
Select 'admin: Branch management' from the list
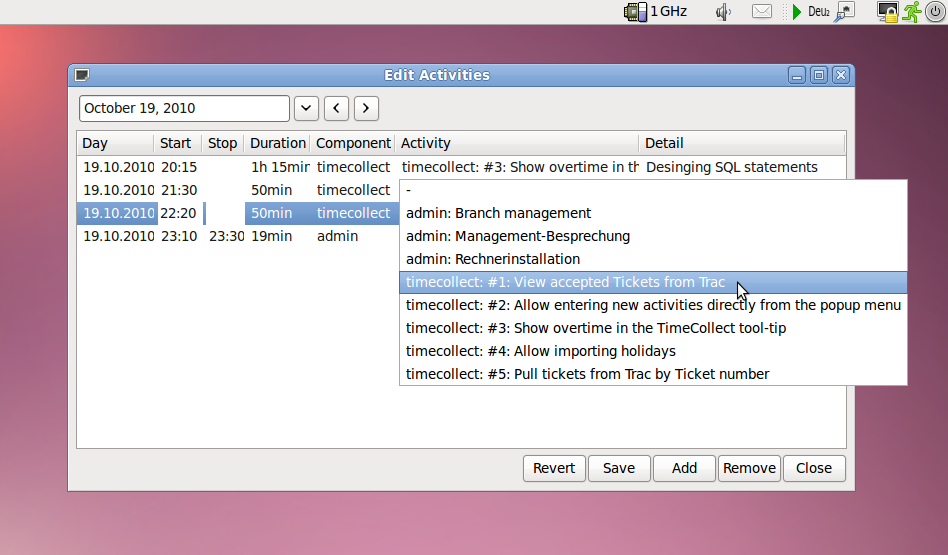point(498,213)
